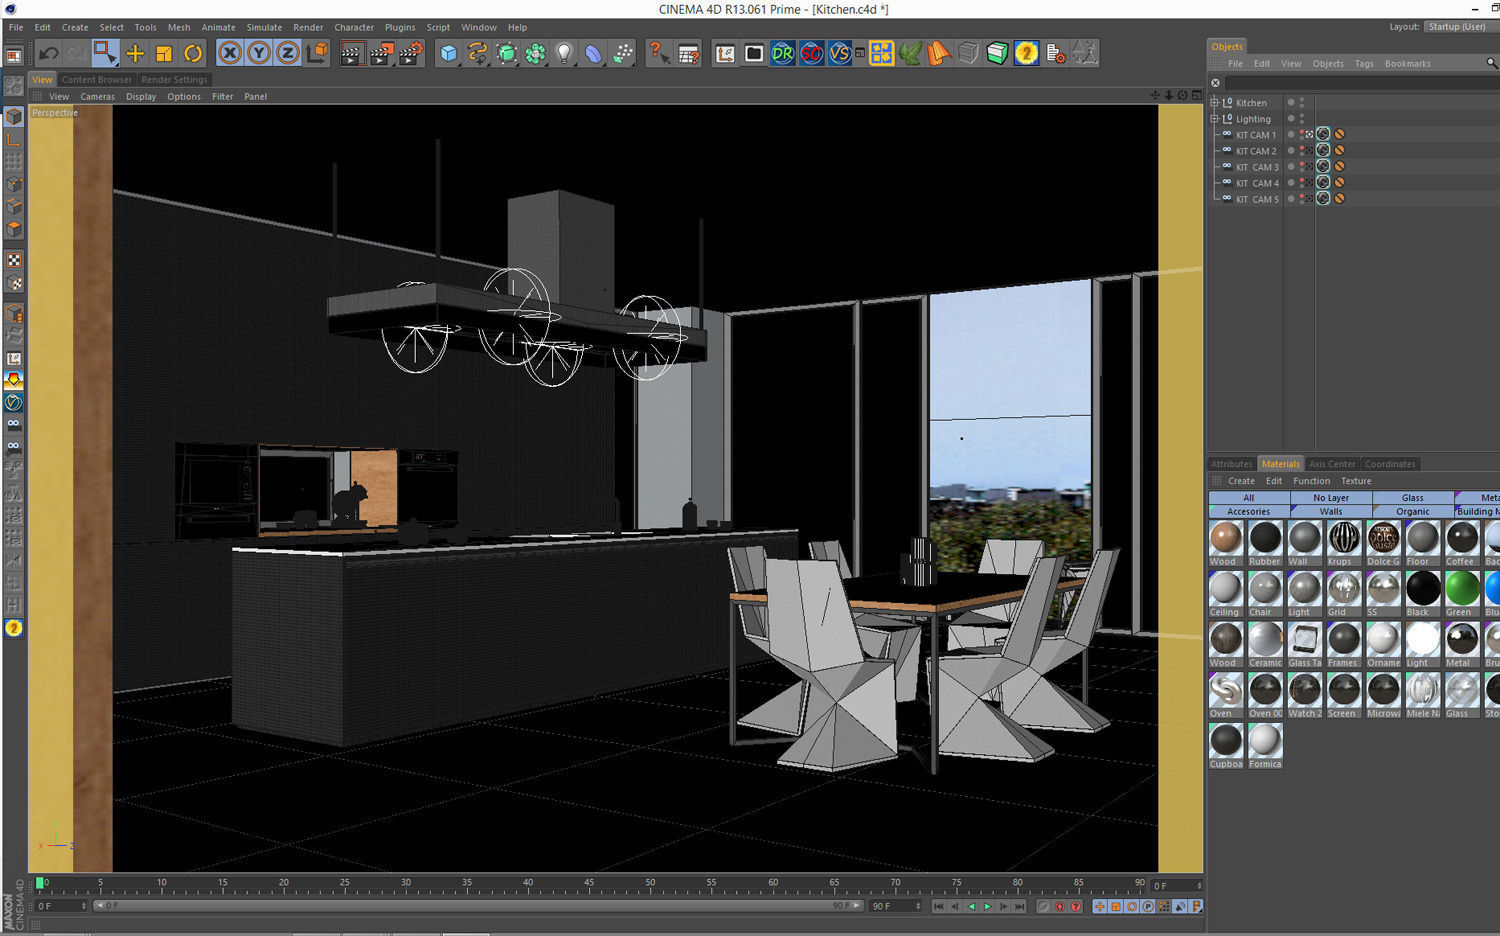
Task: Expand the Kitchen object group
Action: pyautogui.click(x=1215, y=103)
